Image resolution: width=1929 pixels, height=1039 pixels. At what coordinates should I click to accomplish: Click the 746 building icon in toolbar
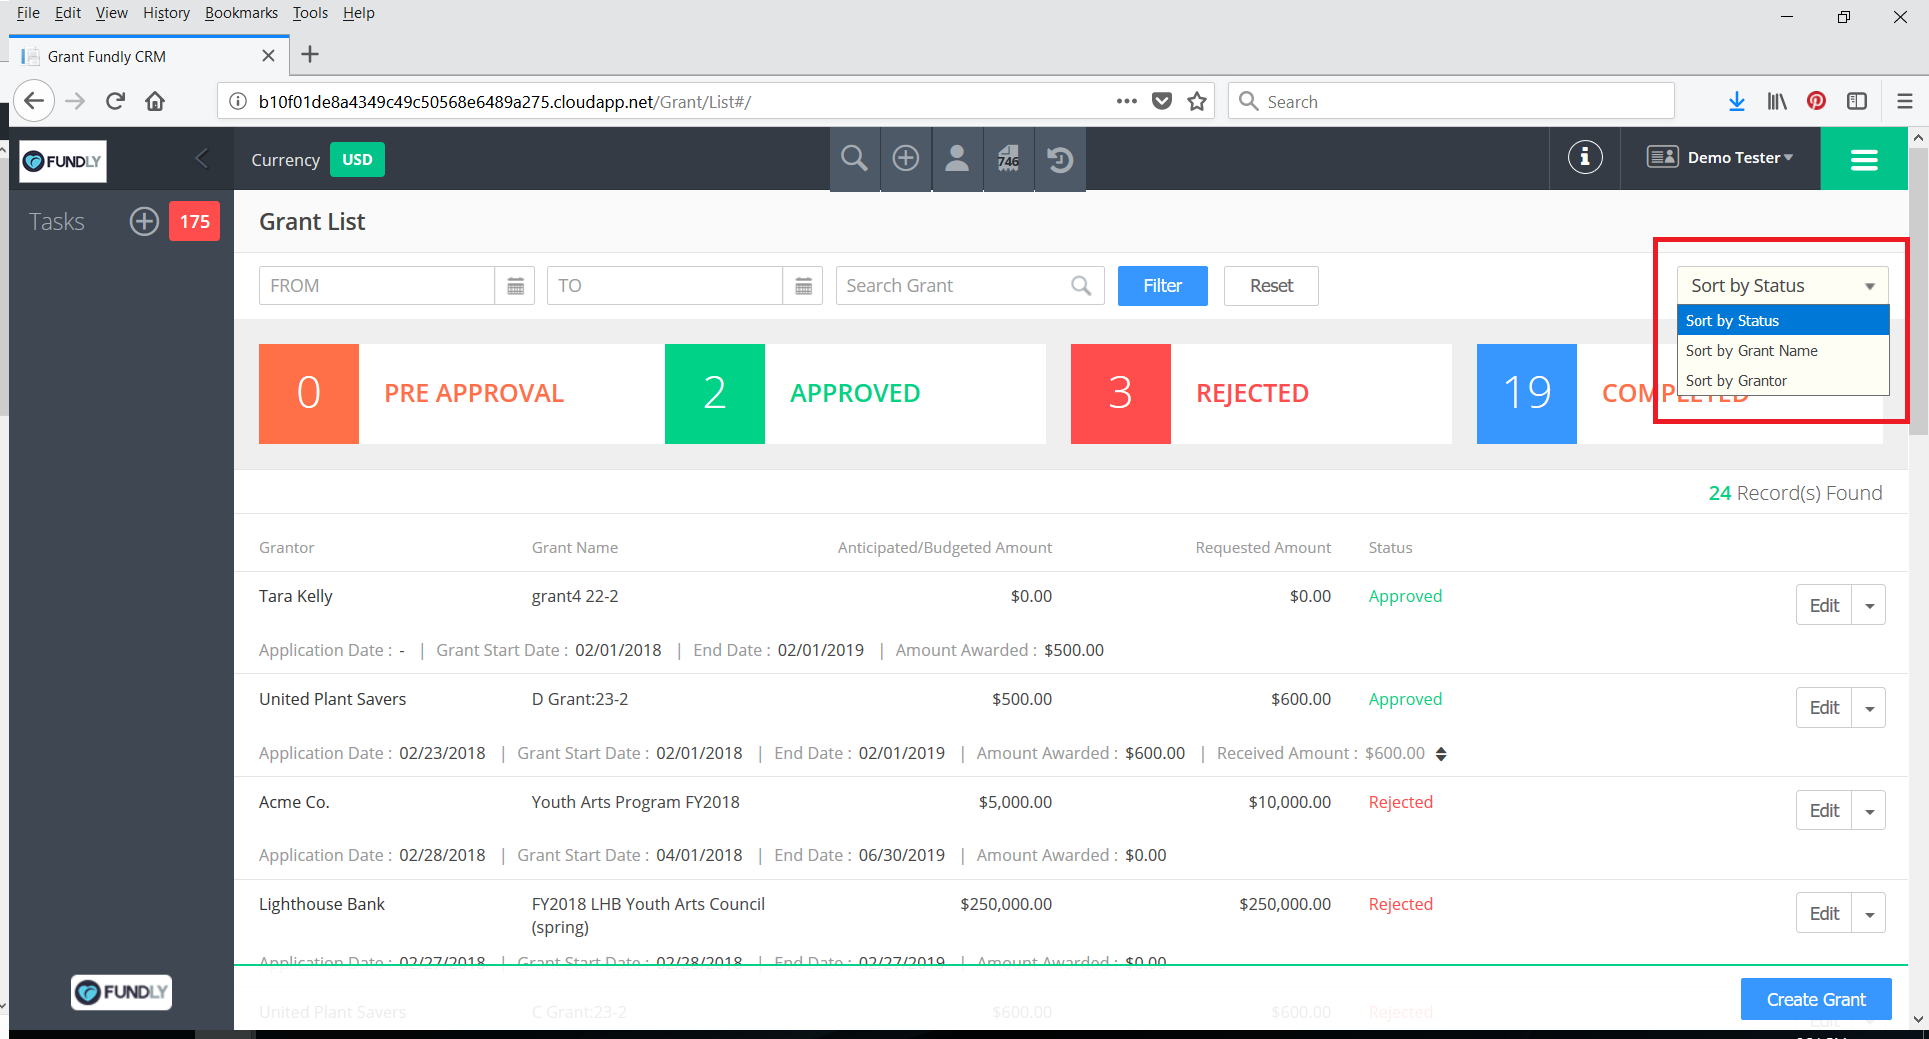(1008, 159)
